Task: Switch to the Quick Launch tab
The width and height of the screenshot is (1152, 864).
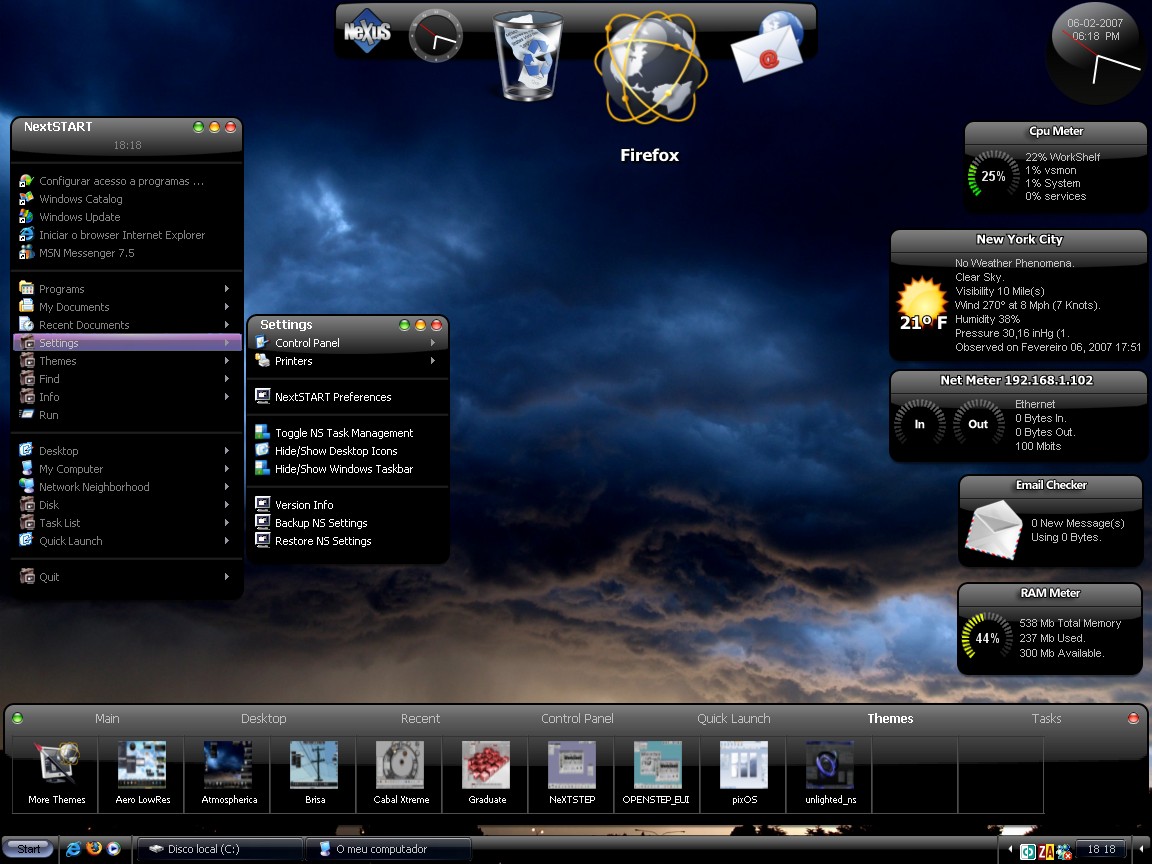Action: [734, 718]
